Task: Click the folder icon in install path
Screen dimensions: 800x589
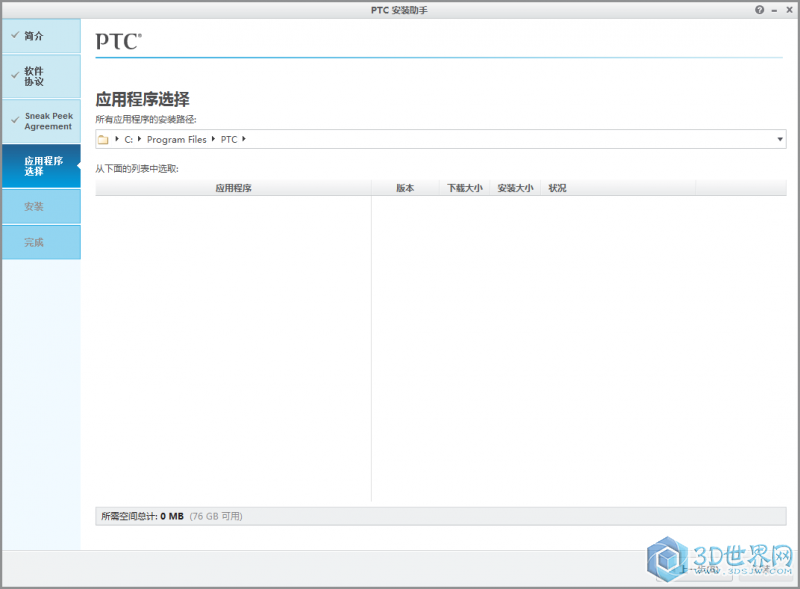Action: [x=103, y=139]
